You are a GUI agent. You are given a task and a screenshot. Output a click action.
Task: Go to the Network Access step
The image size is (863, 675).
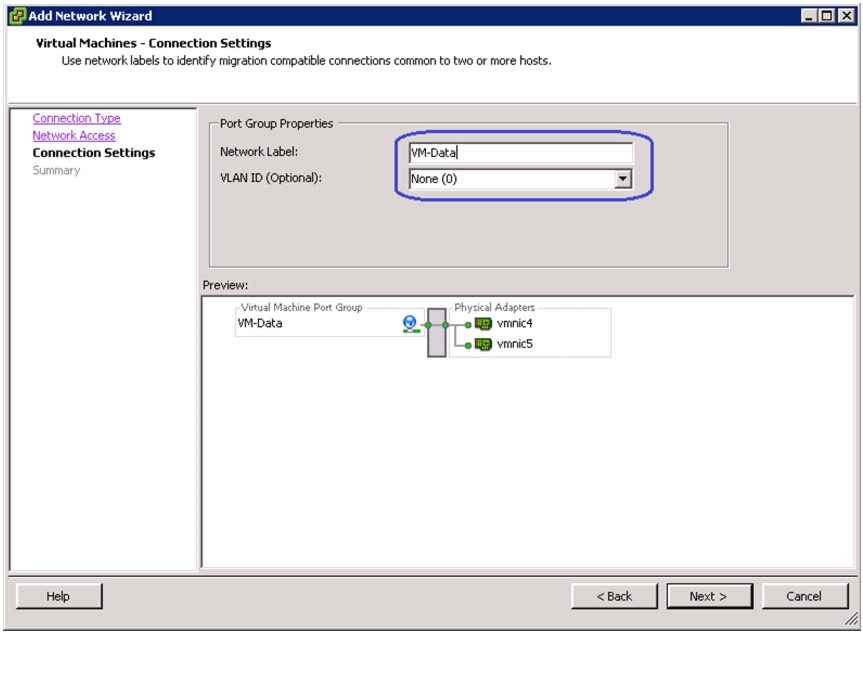click(x=74, y=135)
